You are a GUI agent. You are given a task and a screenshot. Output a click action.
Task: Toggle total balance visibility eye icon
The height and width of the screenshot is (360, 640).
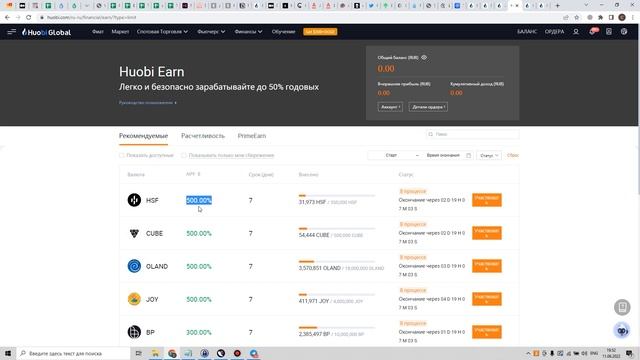pos(424,58)
